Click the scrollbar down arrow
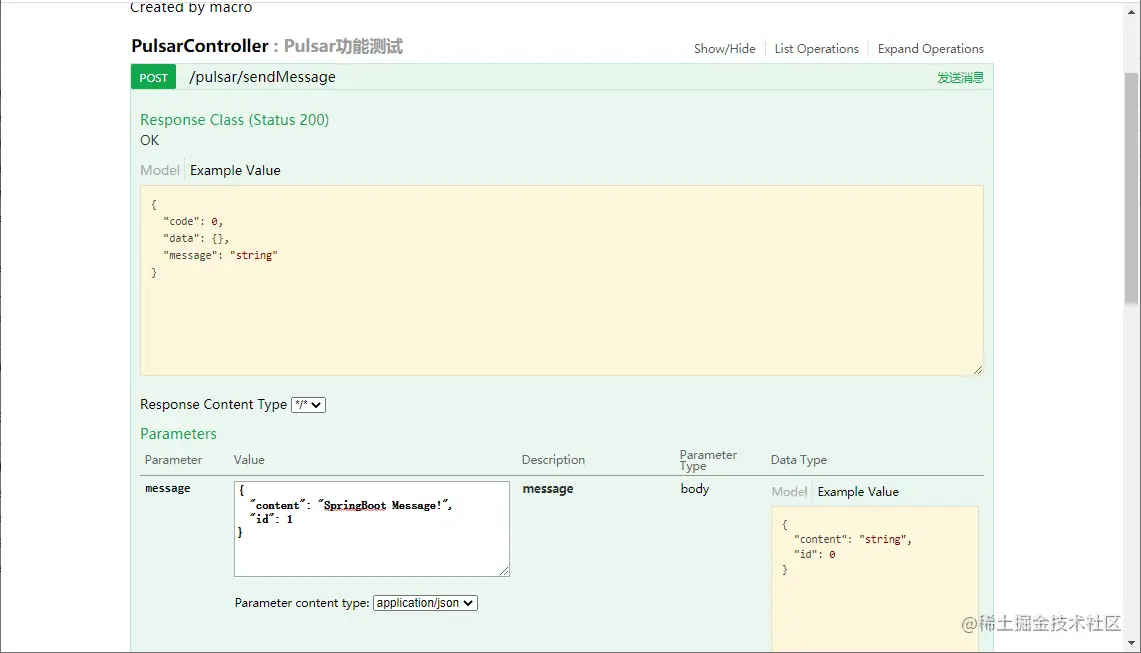This screenshot has width=1141, height=653. tap(1132, 643)
